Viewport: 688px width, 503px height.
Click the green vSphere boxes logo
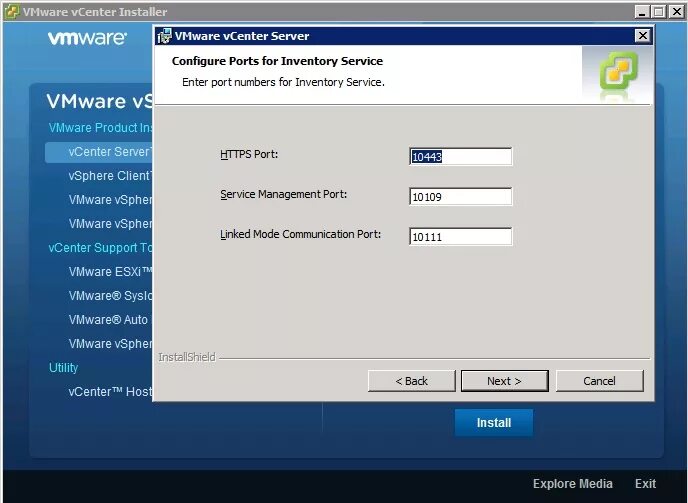619,70
